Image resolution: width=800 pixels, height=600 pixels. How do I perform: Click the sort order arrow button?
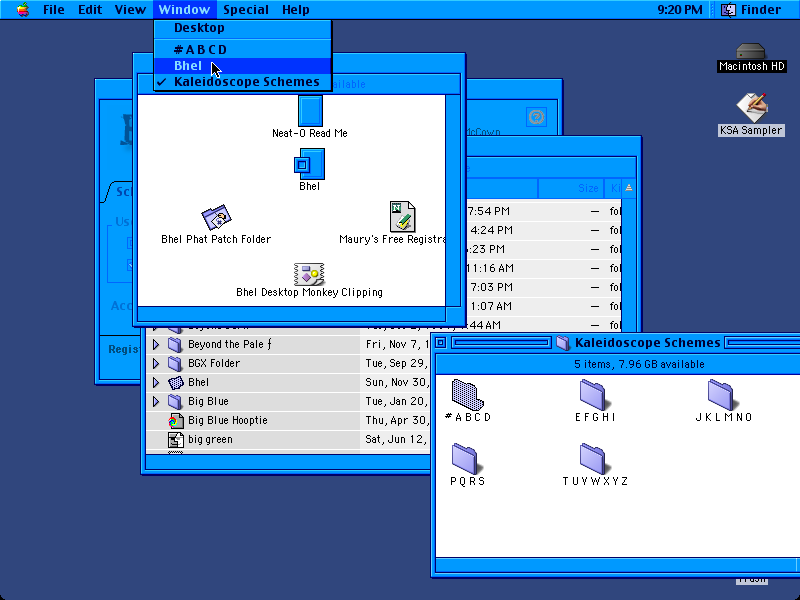click(629, 188)
